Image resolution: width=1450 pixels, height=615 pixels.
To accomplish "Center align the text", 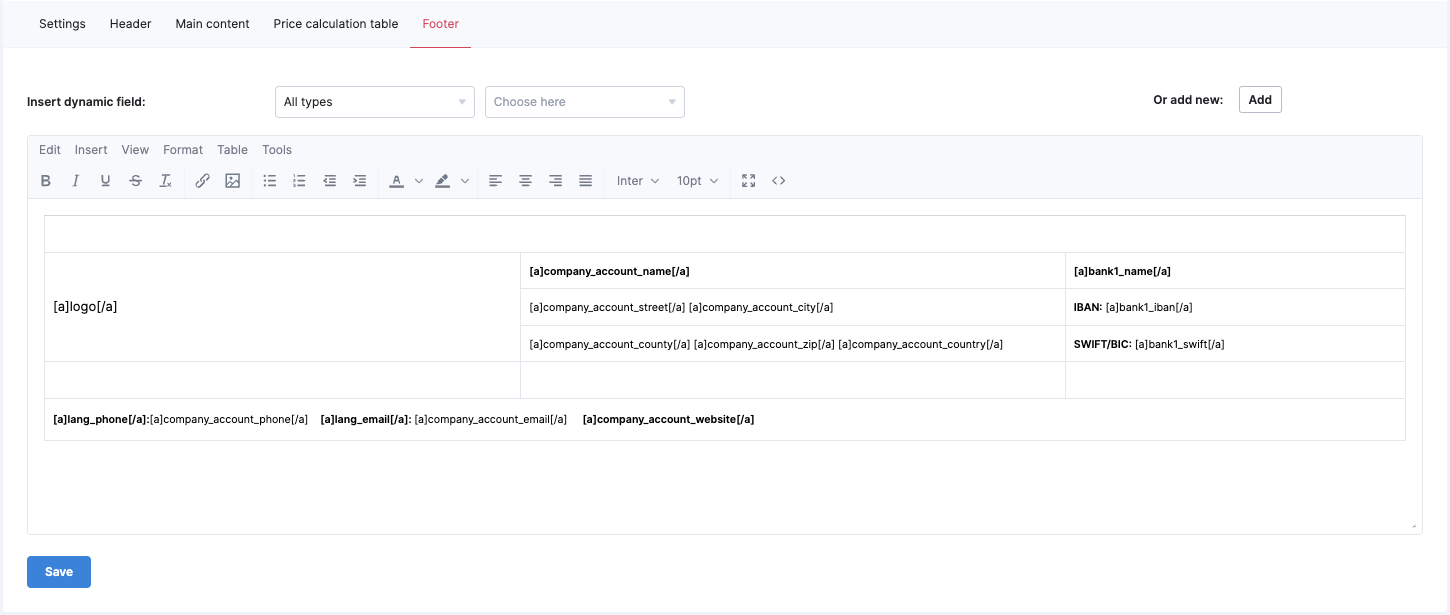I will click(525, 181).
